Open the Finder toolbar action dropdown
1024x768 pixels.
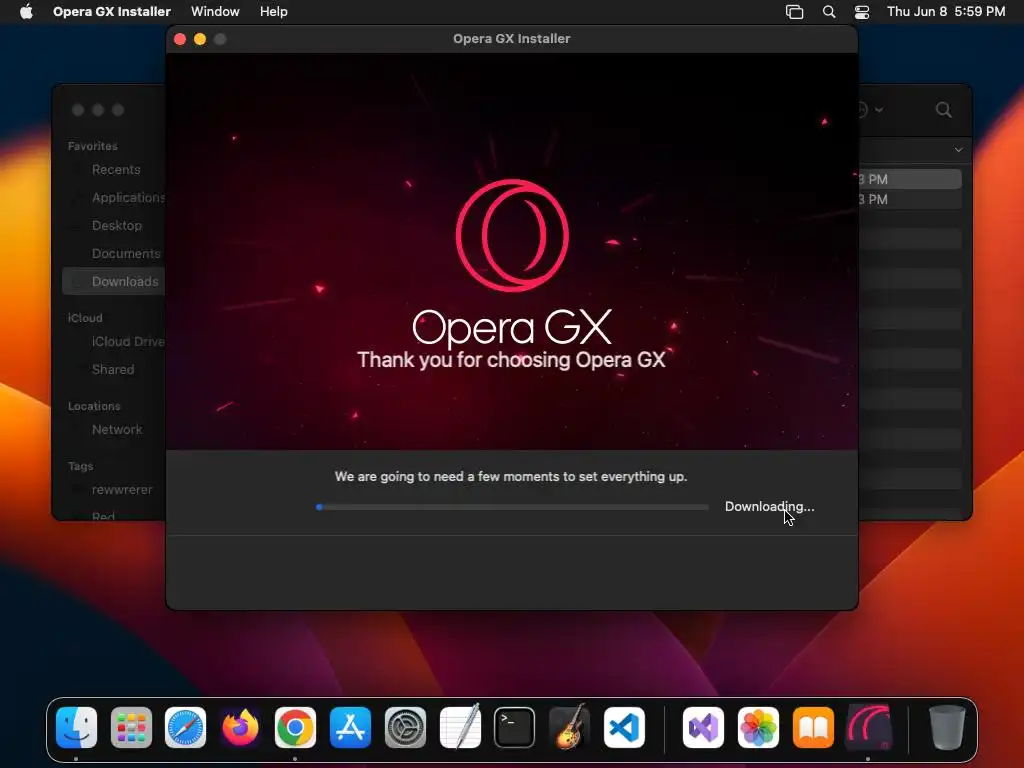point(871,110)
